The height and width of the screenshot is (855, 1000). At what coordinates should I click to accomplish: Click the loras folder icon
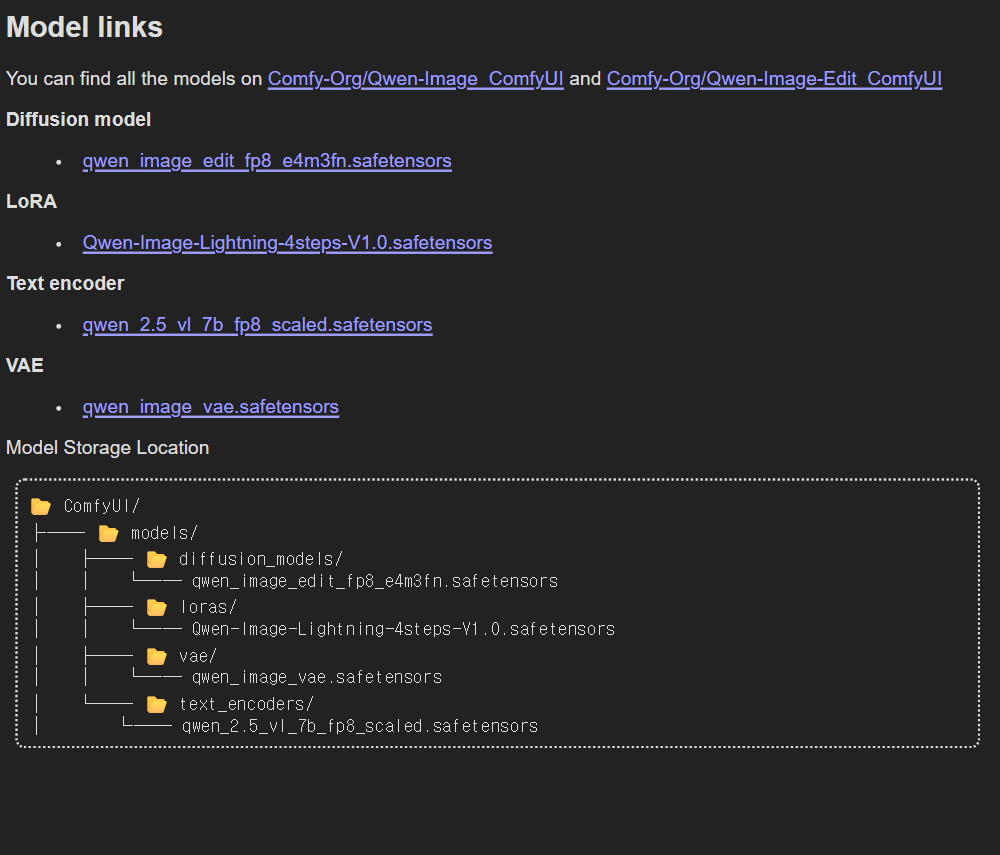156,607
